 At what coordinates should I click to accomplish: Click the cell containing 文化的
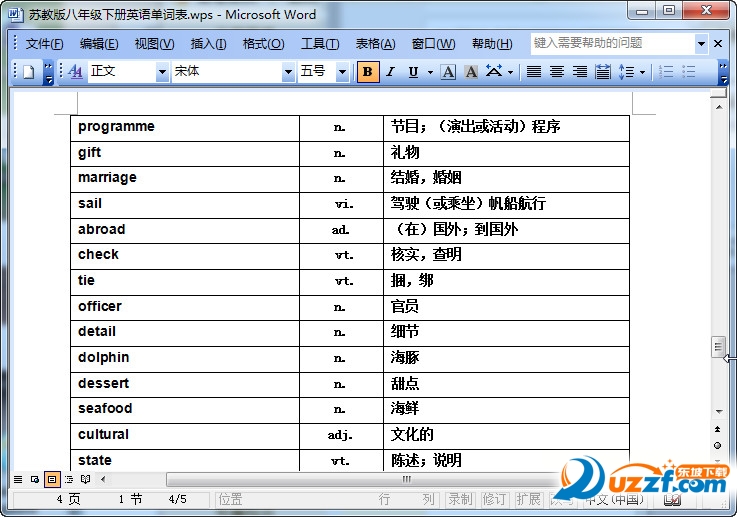pos(506,435)
